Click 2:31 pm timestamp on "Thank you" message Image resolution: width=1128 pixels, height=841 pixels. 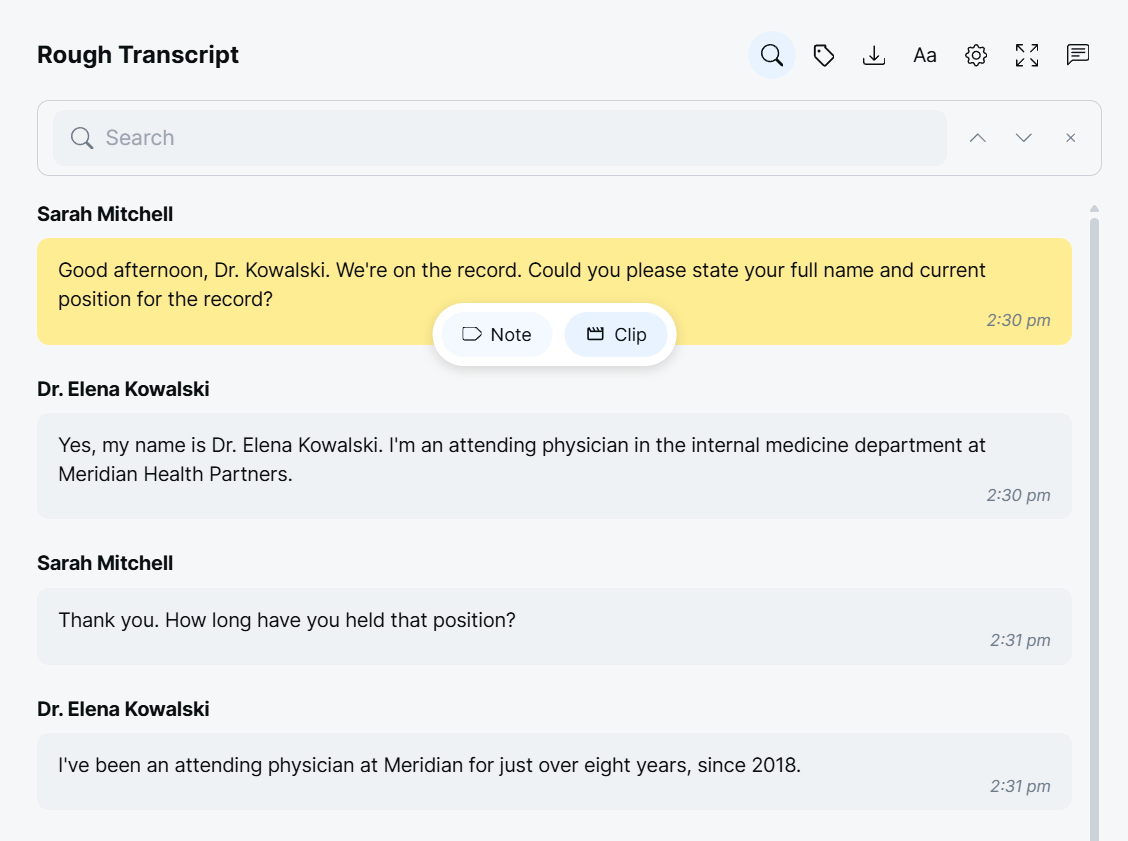pos(1020,640)
